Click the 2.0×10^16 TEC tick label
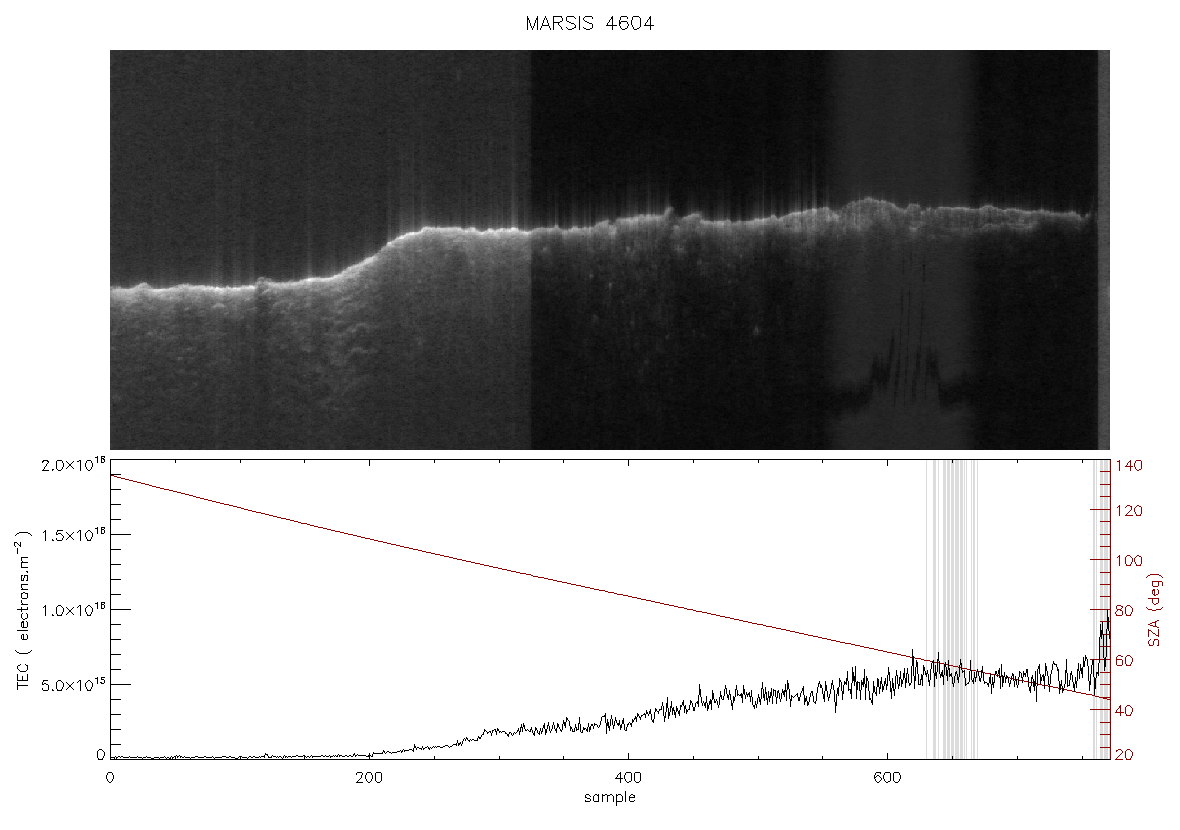The height and width of the screenshot is (830, 1180). [x=74, y=465]
